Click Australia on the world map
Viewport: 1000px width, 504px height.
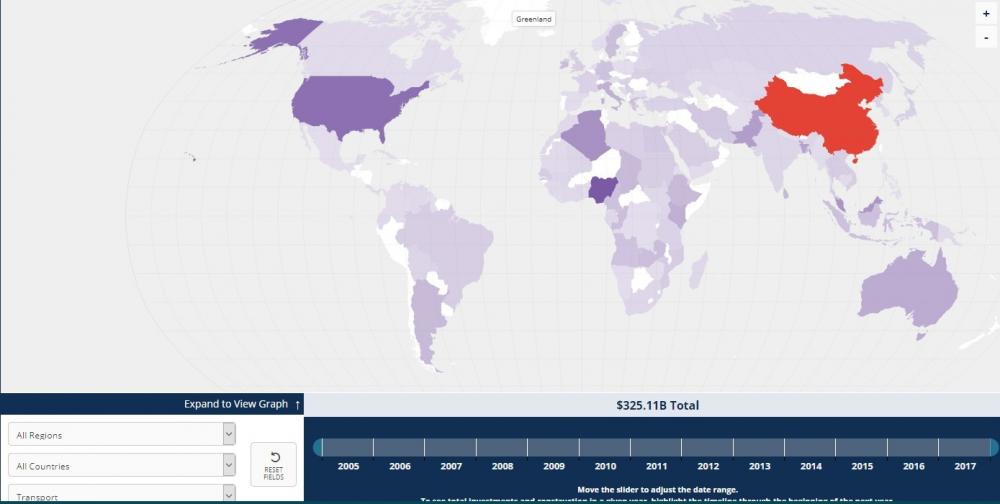point(905,290)
